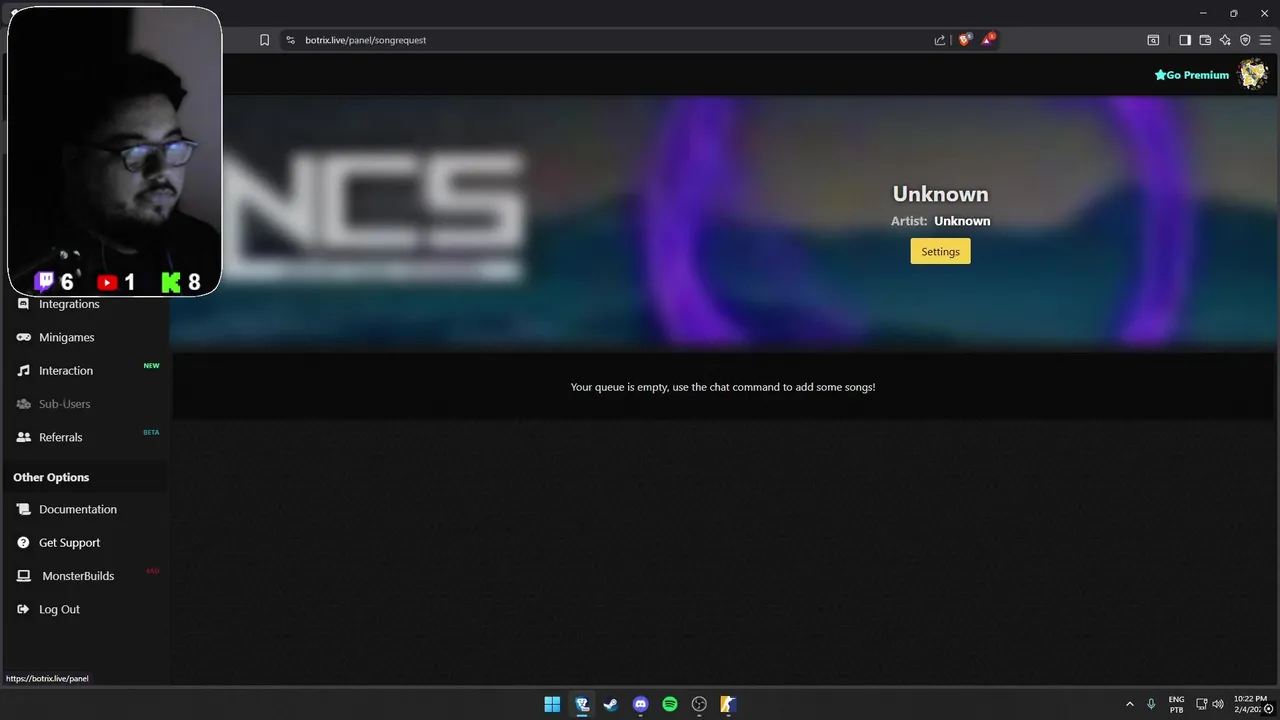Open the Documentation link

click(78, 509)
